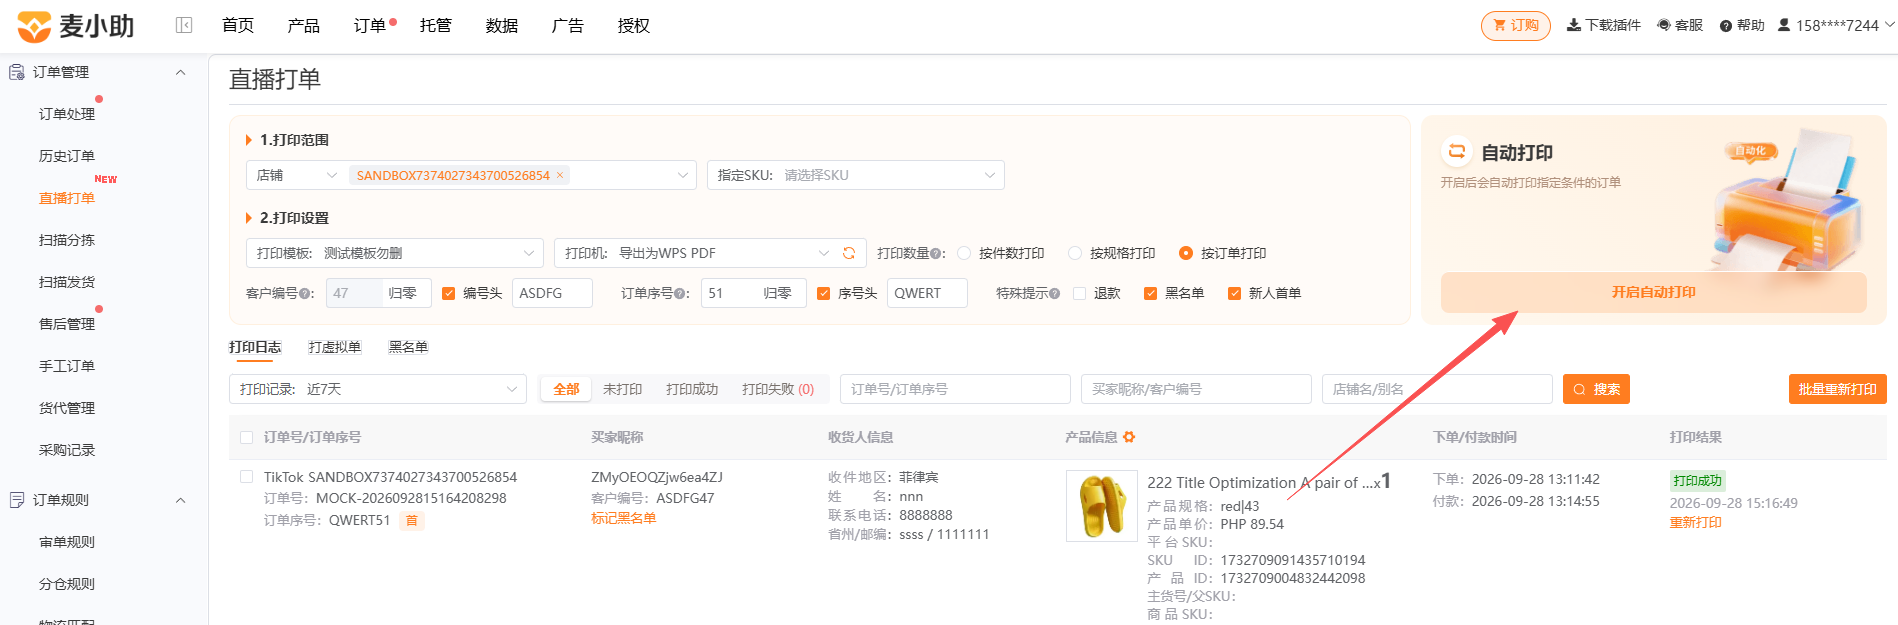Open the 指定SKU dropdown
This screenshot has height=625, width=1898.
855,175
